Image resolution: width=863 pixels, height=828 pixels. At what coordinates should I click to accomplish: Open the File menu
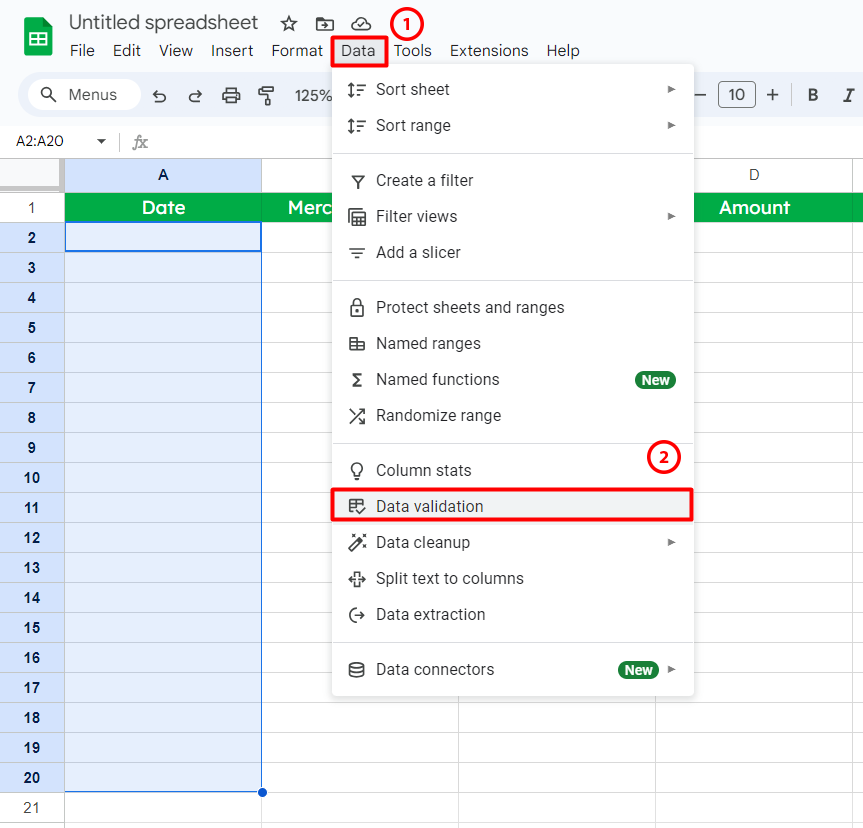tap(82, 51)
